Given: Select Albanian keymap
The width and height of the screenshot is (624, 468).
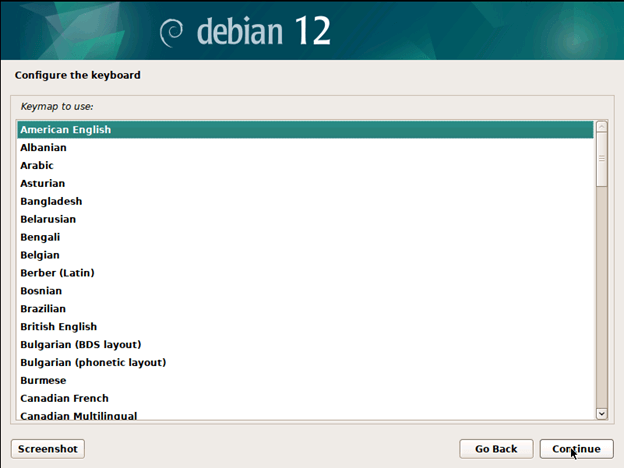Looking at the screenshot, I should pos(305,148).
